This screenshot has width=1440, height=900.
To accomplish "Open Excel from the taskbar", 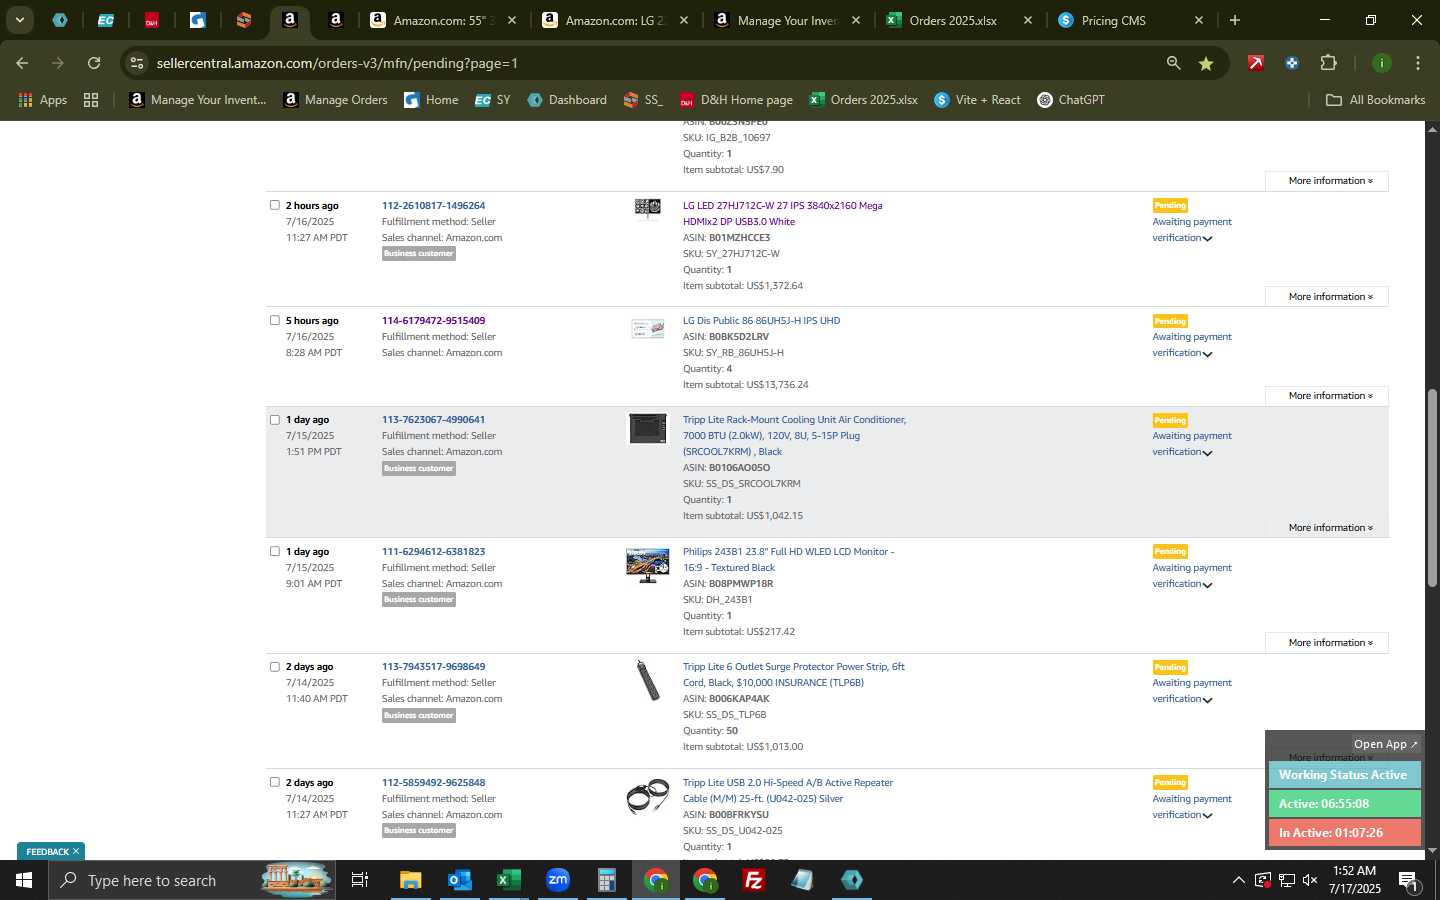I will (508, 880).
